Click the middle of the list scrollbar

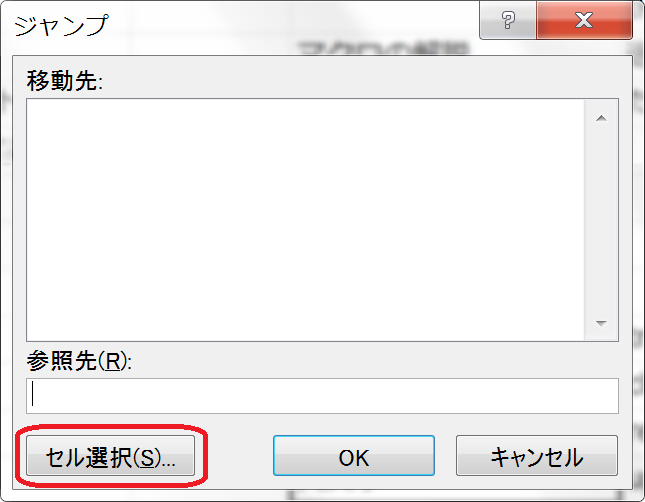pyautogui.click(x=601, y=220)
